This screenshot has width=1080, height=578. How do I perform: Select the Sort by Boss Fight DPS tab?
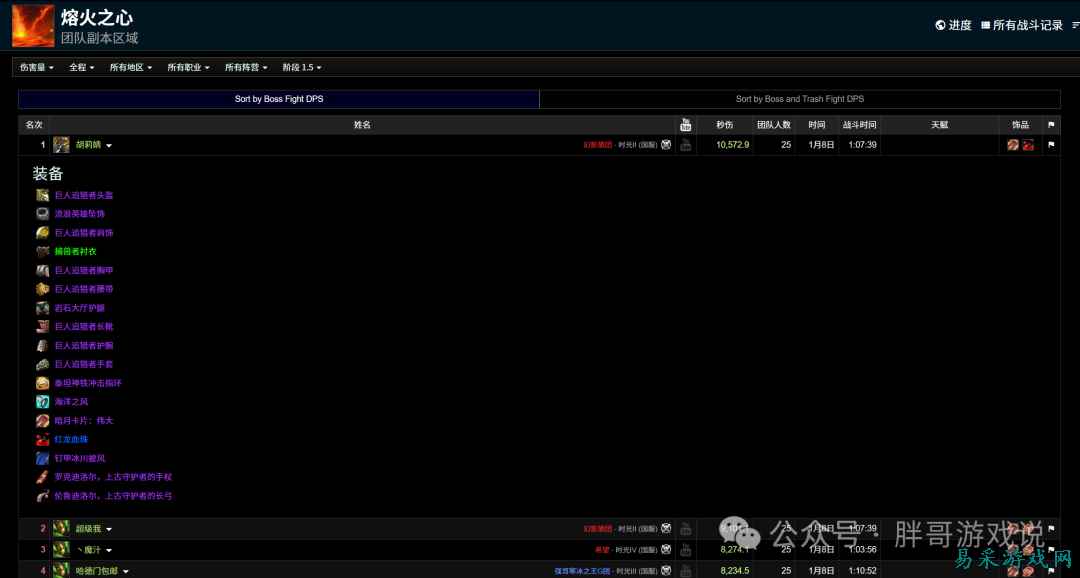279,99
